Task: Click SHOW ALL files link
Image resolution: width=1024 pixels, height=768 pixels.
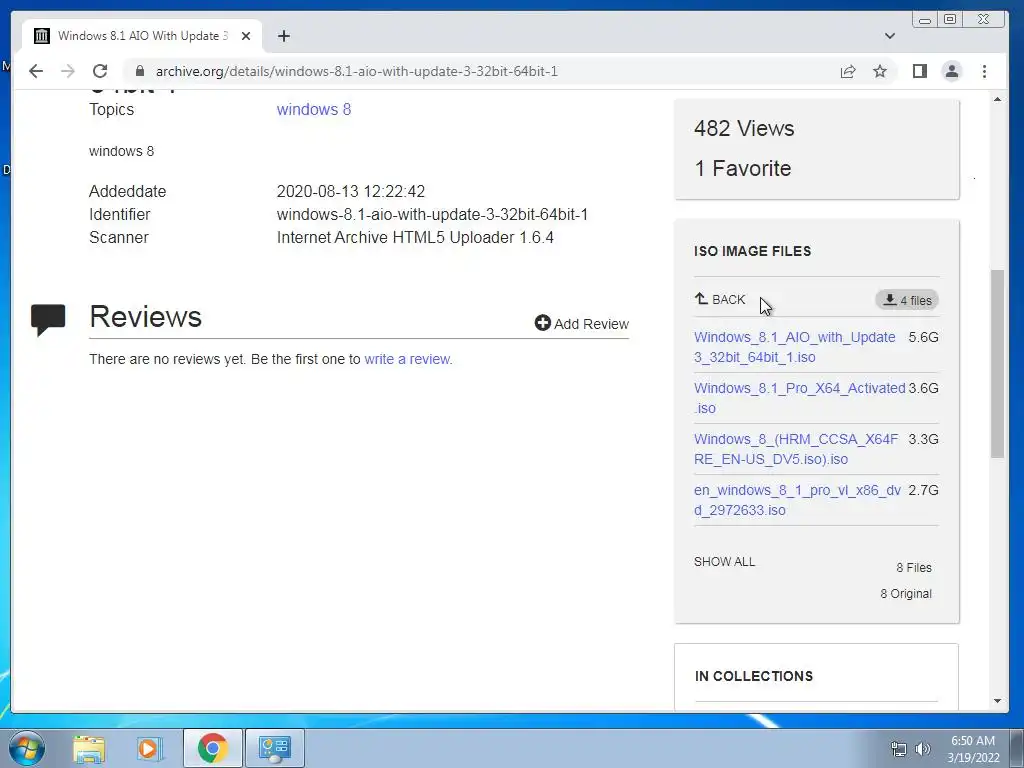Action: click(724, 562)
